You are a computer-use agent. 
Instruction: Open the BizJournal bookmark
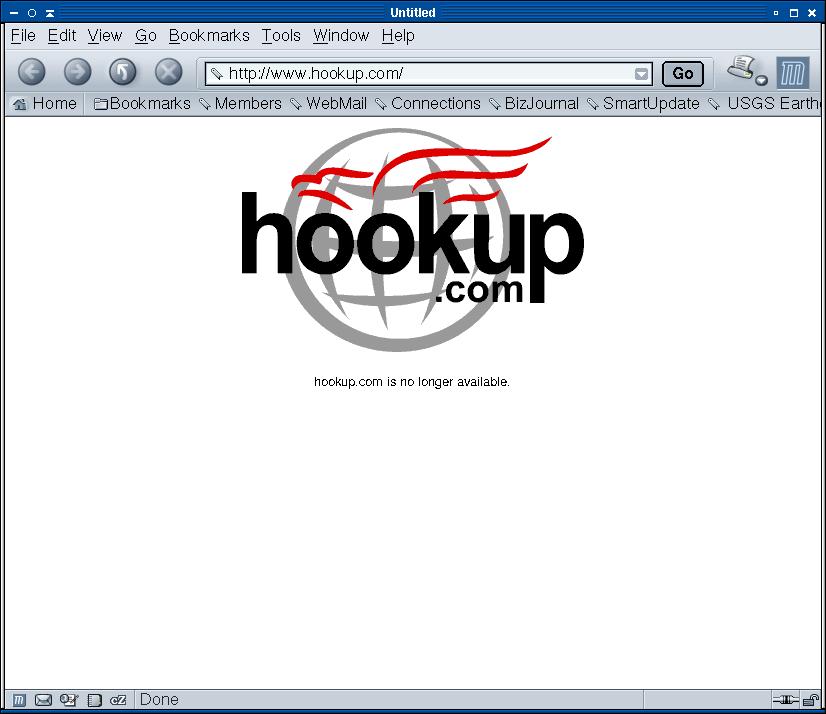534,104
